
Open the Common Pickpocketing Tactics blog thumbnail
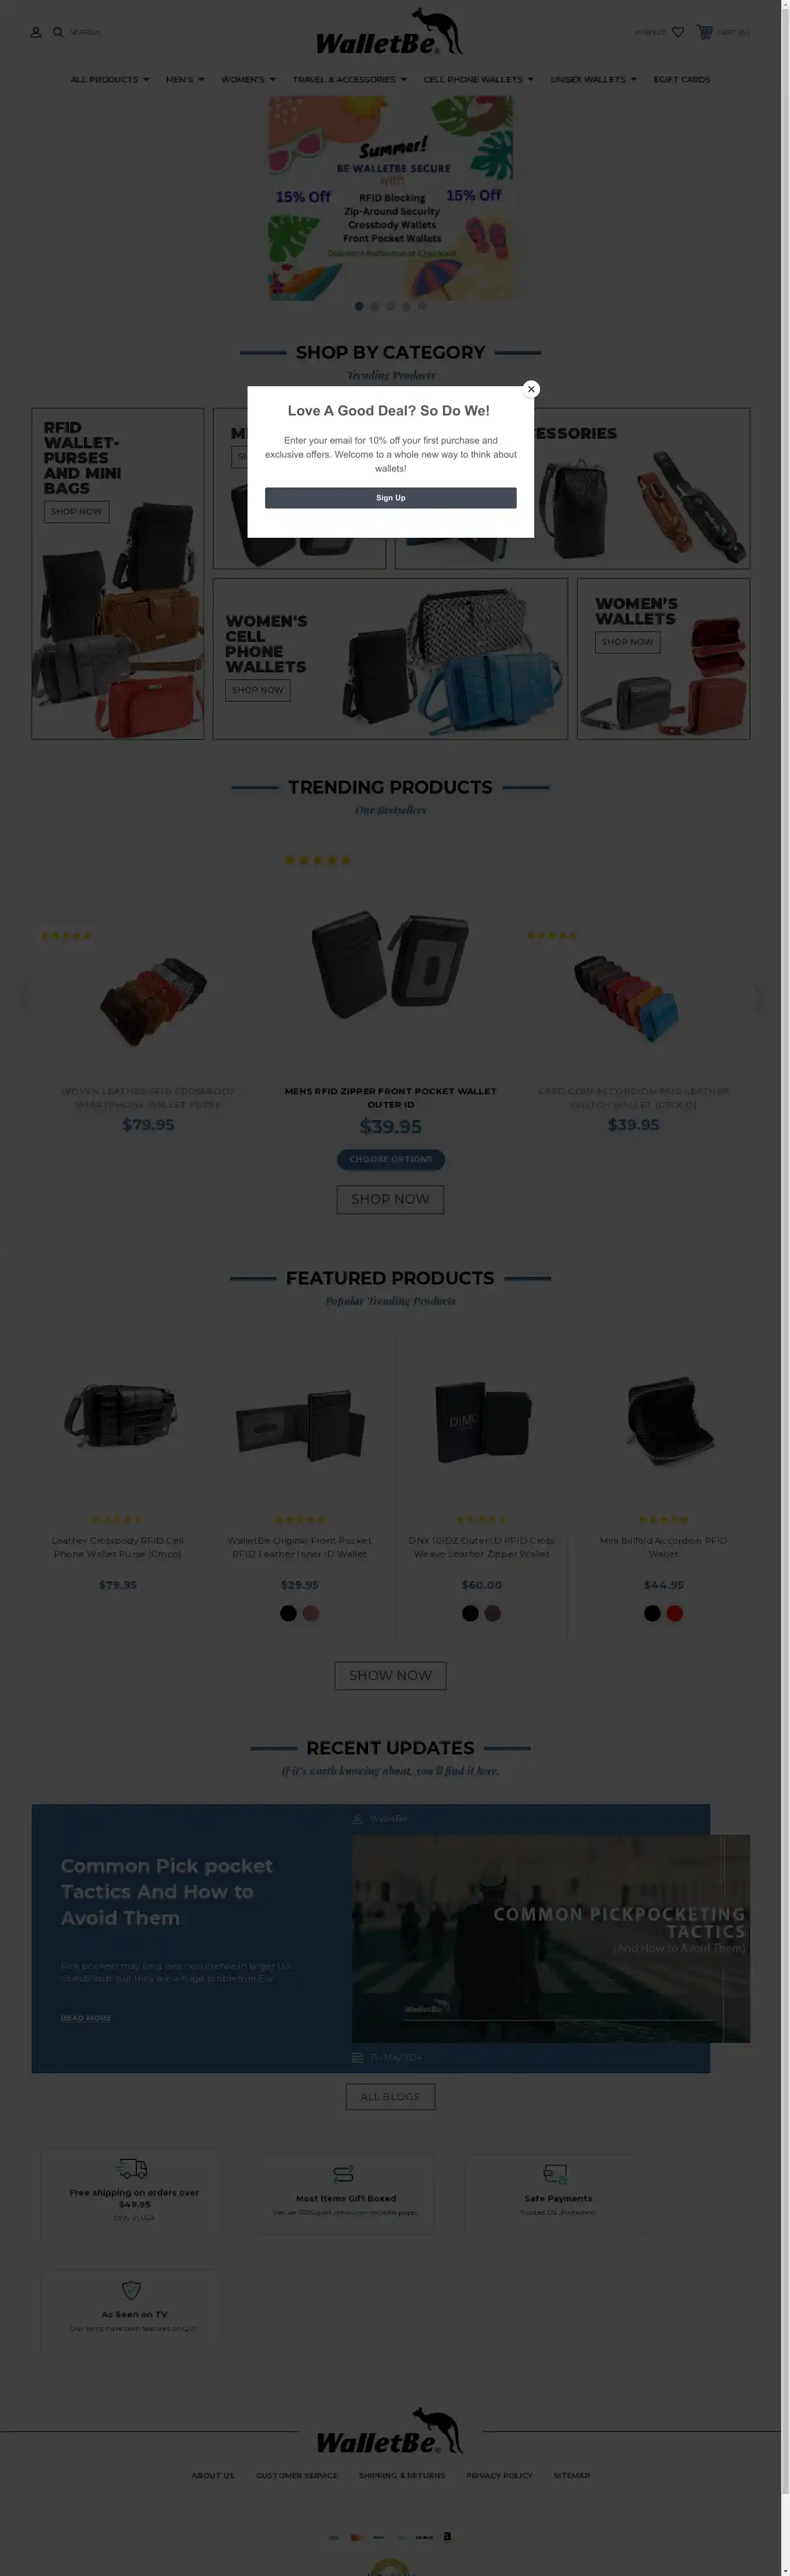pos(550,1938)
